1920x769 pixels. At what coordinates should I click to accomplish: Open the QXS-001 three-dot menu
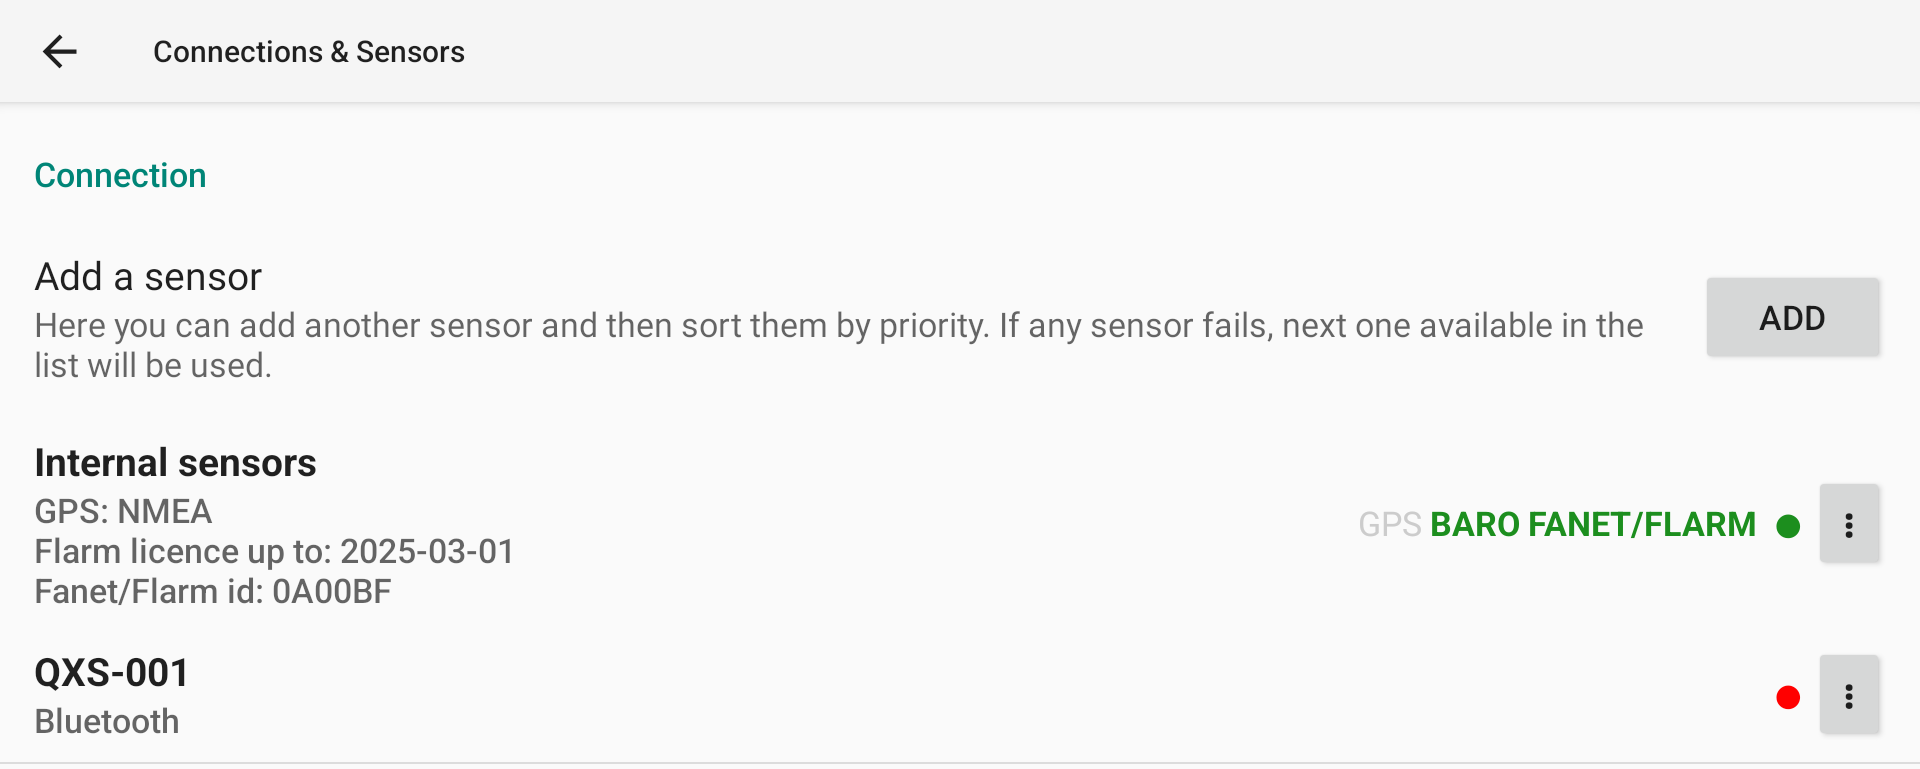[1849, 696]
